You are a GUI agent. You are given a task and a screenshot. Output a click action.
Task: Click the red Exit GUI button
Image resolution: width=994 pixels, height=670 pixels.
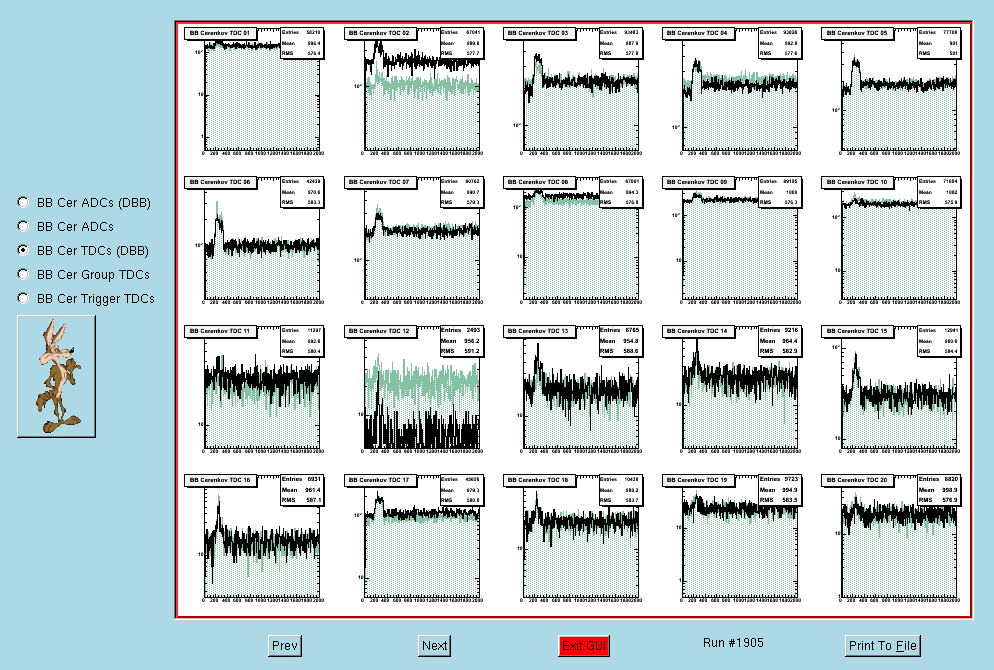(x=584, y=646)
